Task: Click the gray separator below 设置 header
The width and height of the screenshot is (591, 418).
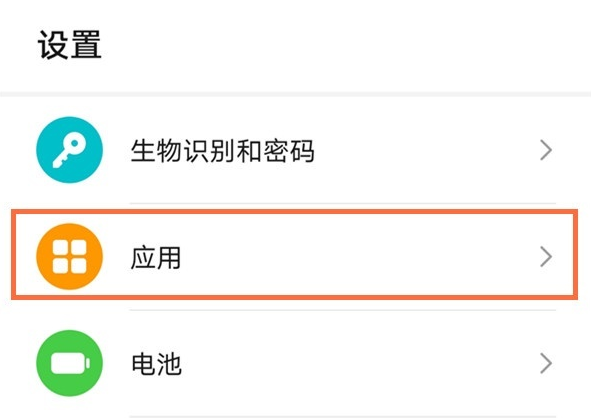Action: (x=296, y=93)
